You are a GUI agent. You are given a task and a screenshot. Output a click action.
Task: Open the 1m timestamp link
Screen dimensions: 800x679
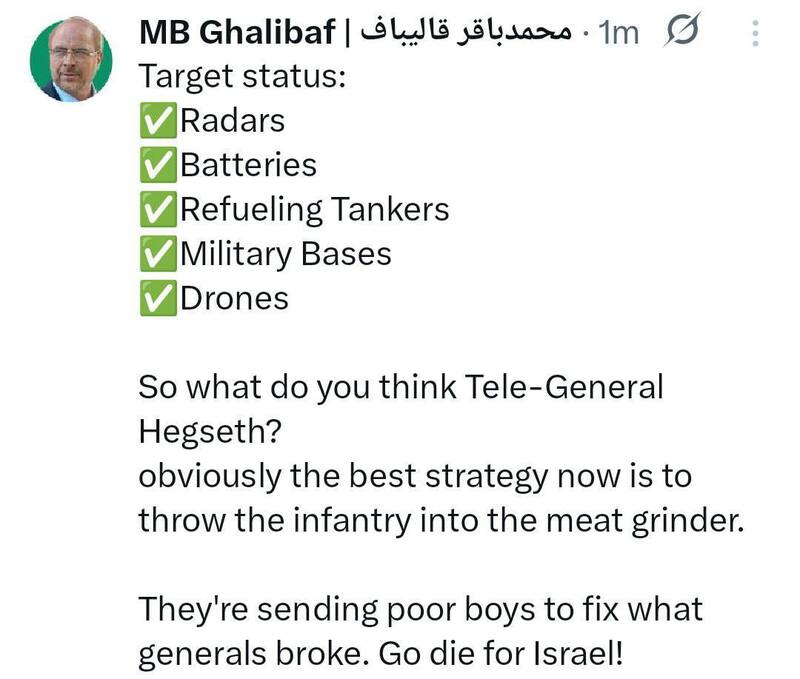pos(616,33)
